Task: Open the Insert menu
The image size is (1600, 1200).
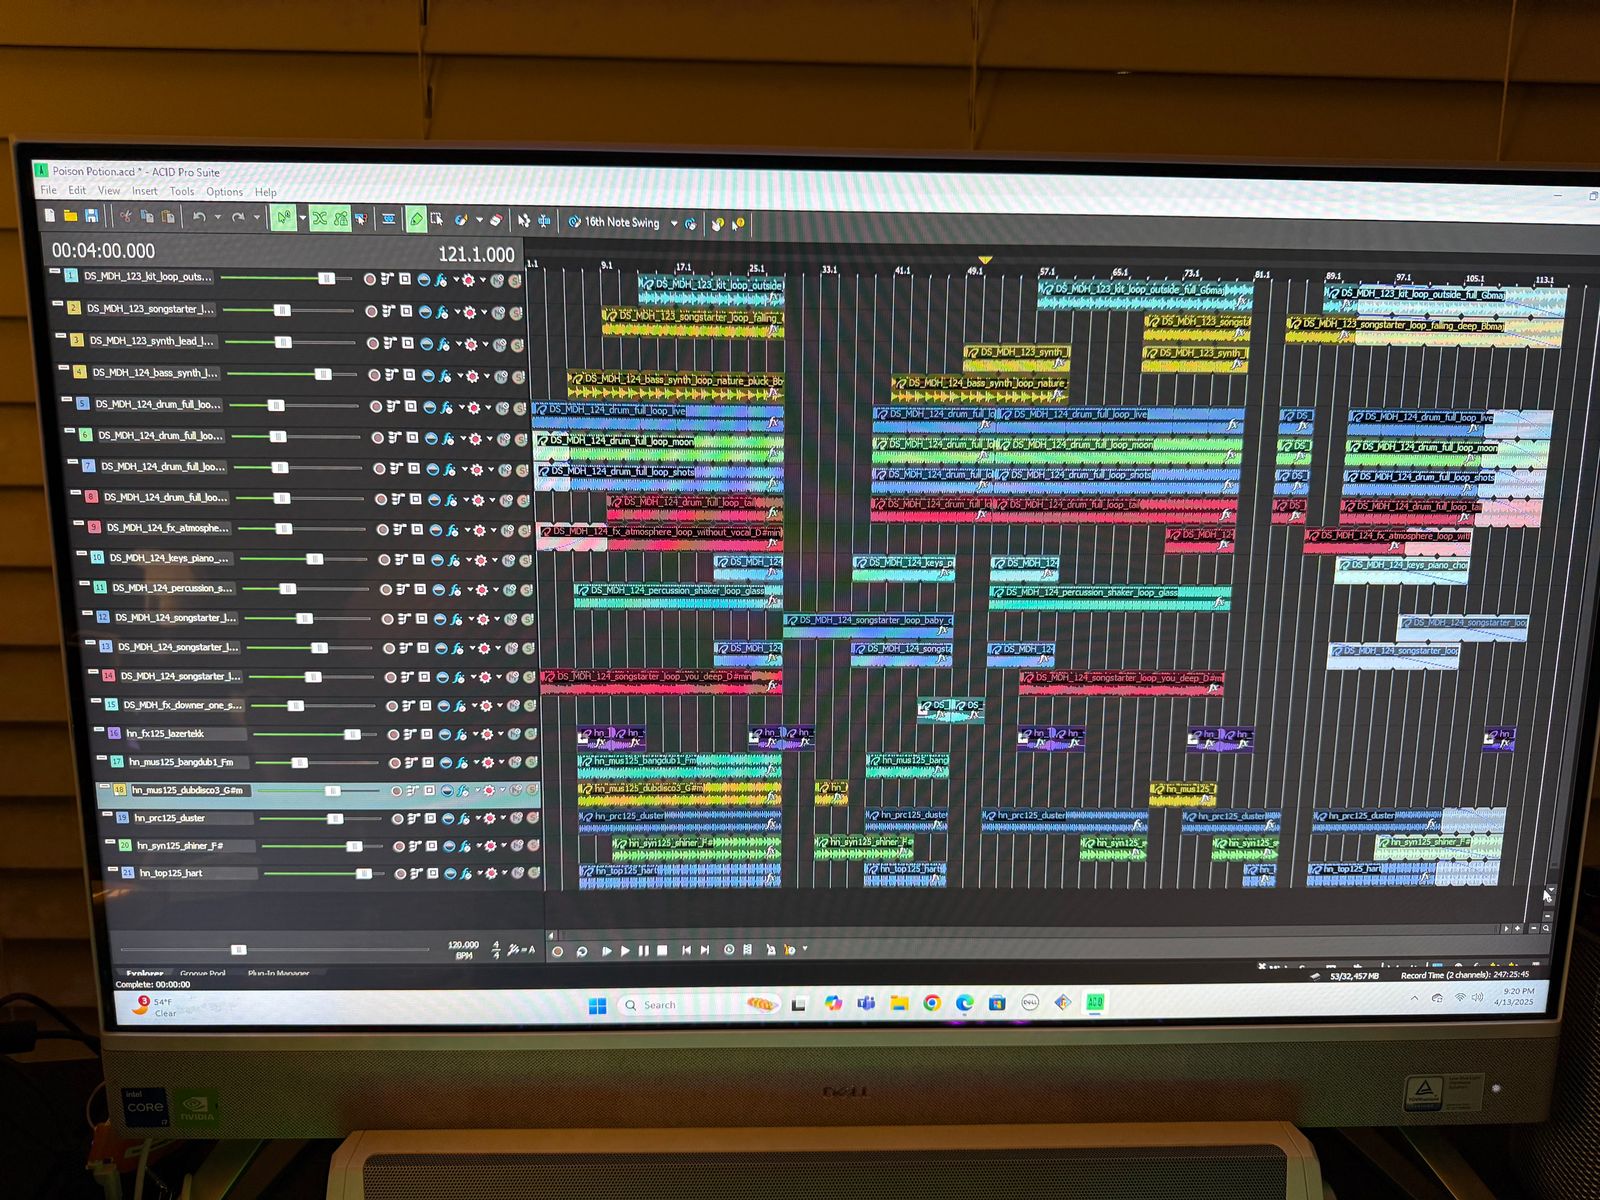Action: coord(145,191)
